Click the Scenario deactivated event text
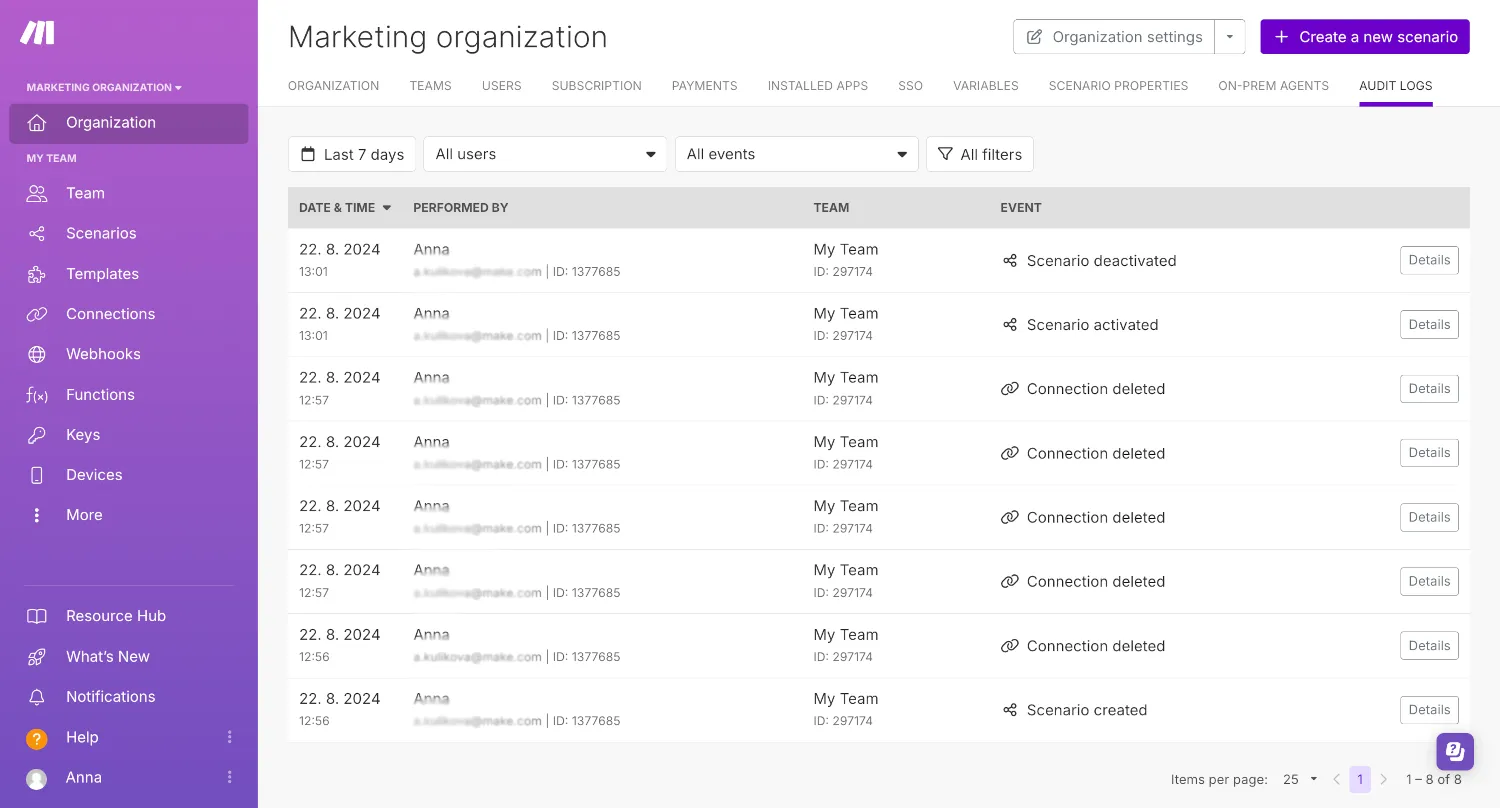Viewport: 1500px width, 808px height. pyautogui.click(x=1101, y=261)
